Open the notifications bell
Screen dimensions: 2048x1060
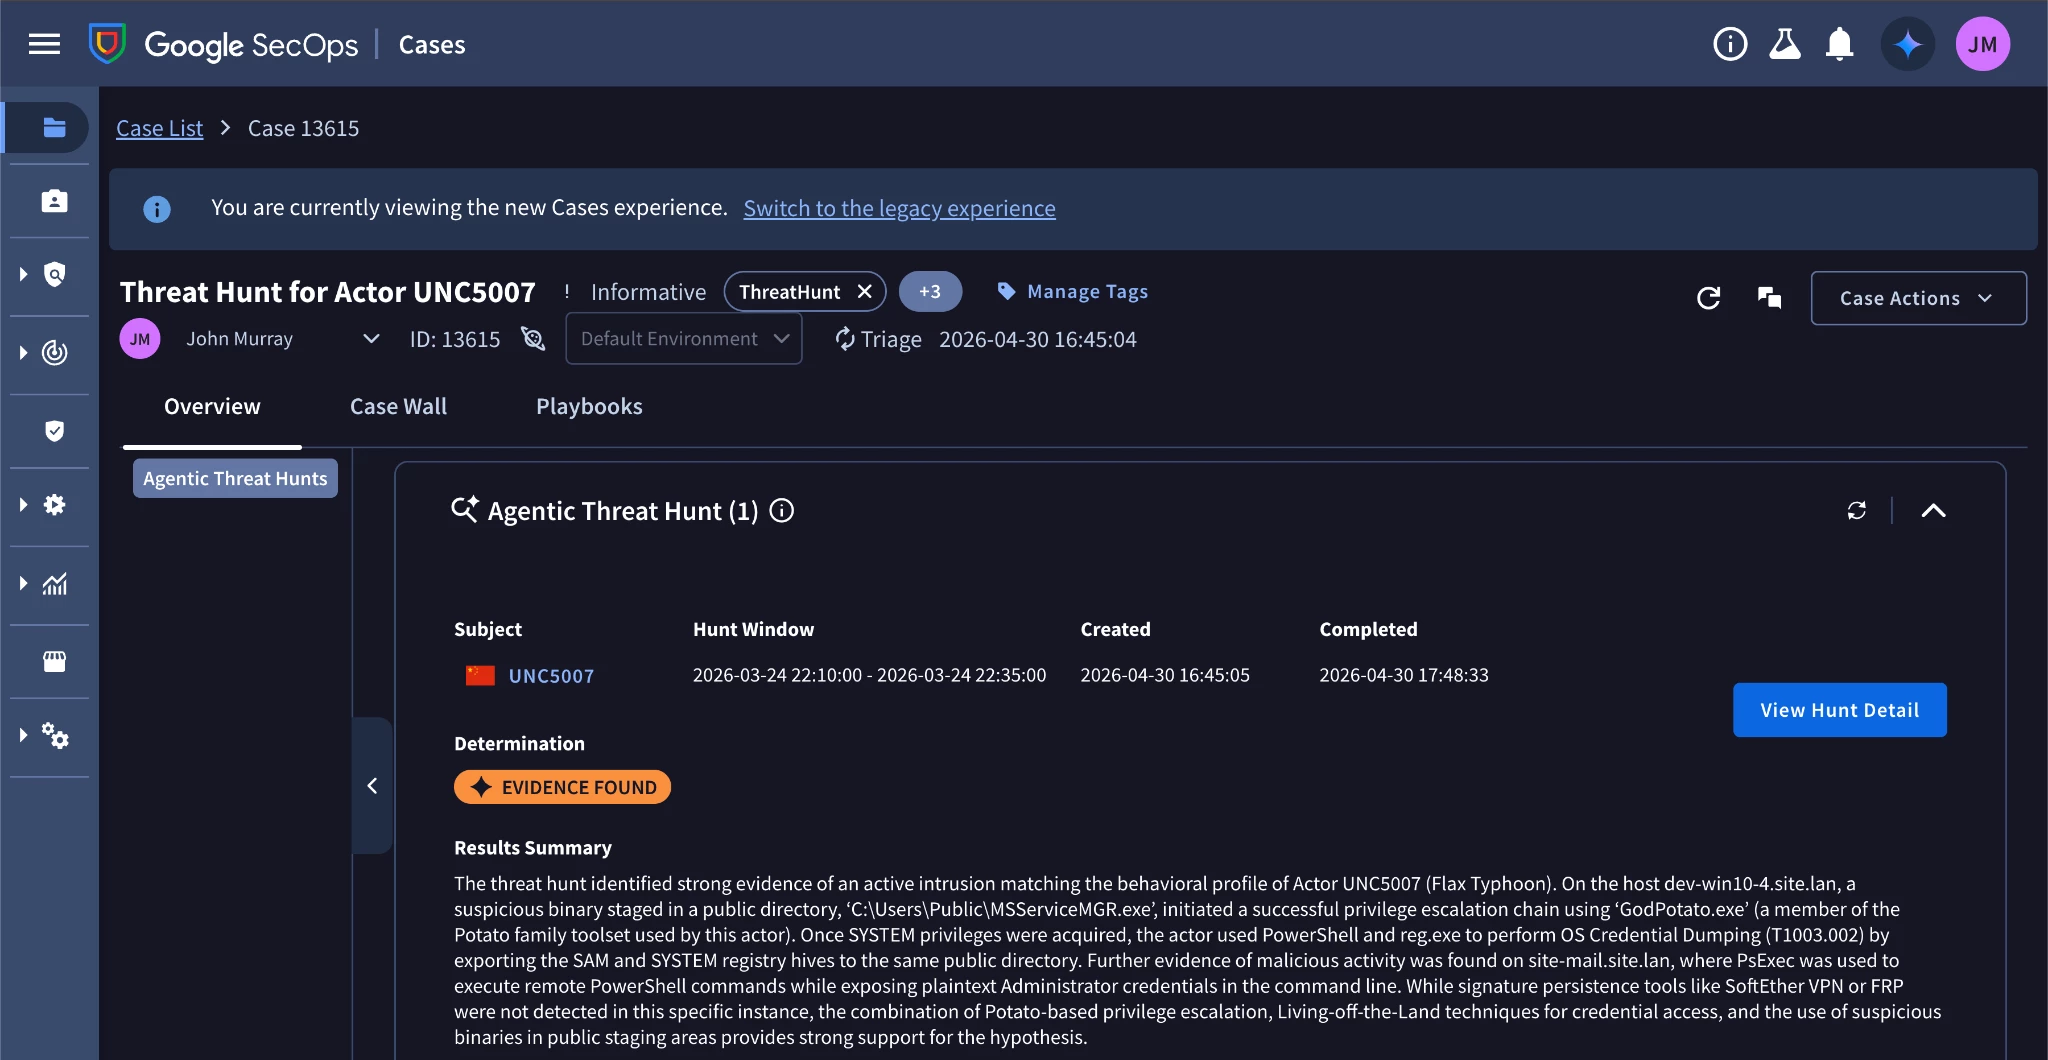coord(1840,44)
